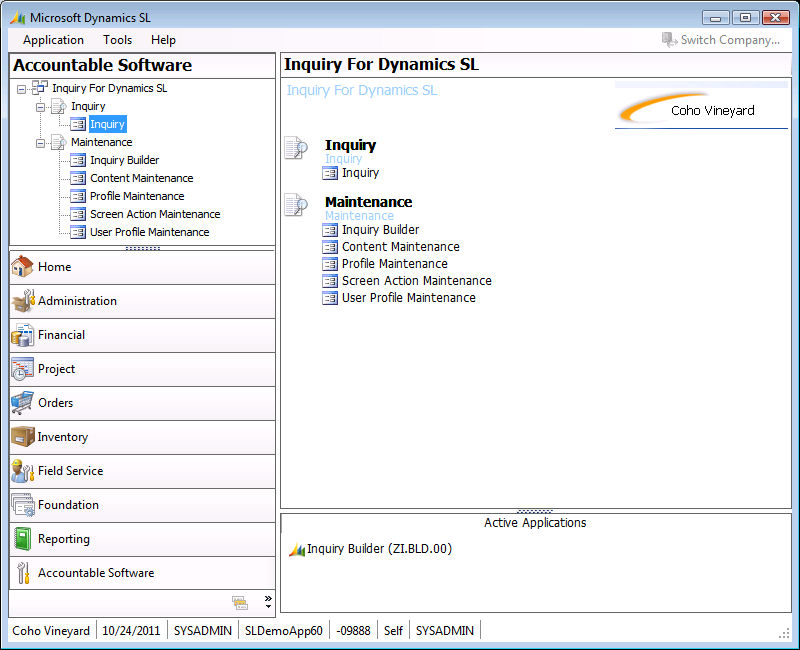The width and height of the screenshot is (800, 650).
Task: Click the Orders shopping cart icon
Action: (22, 403)
